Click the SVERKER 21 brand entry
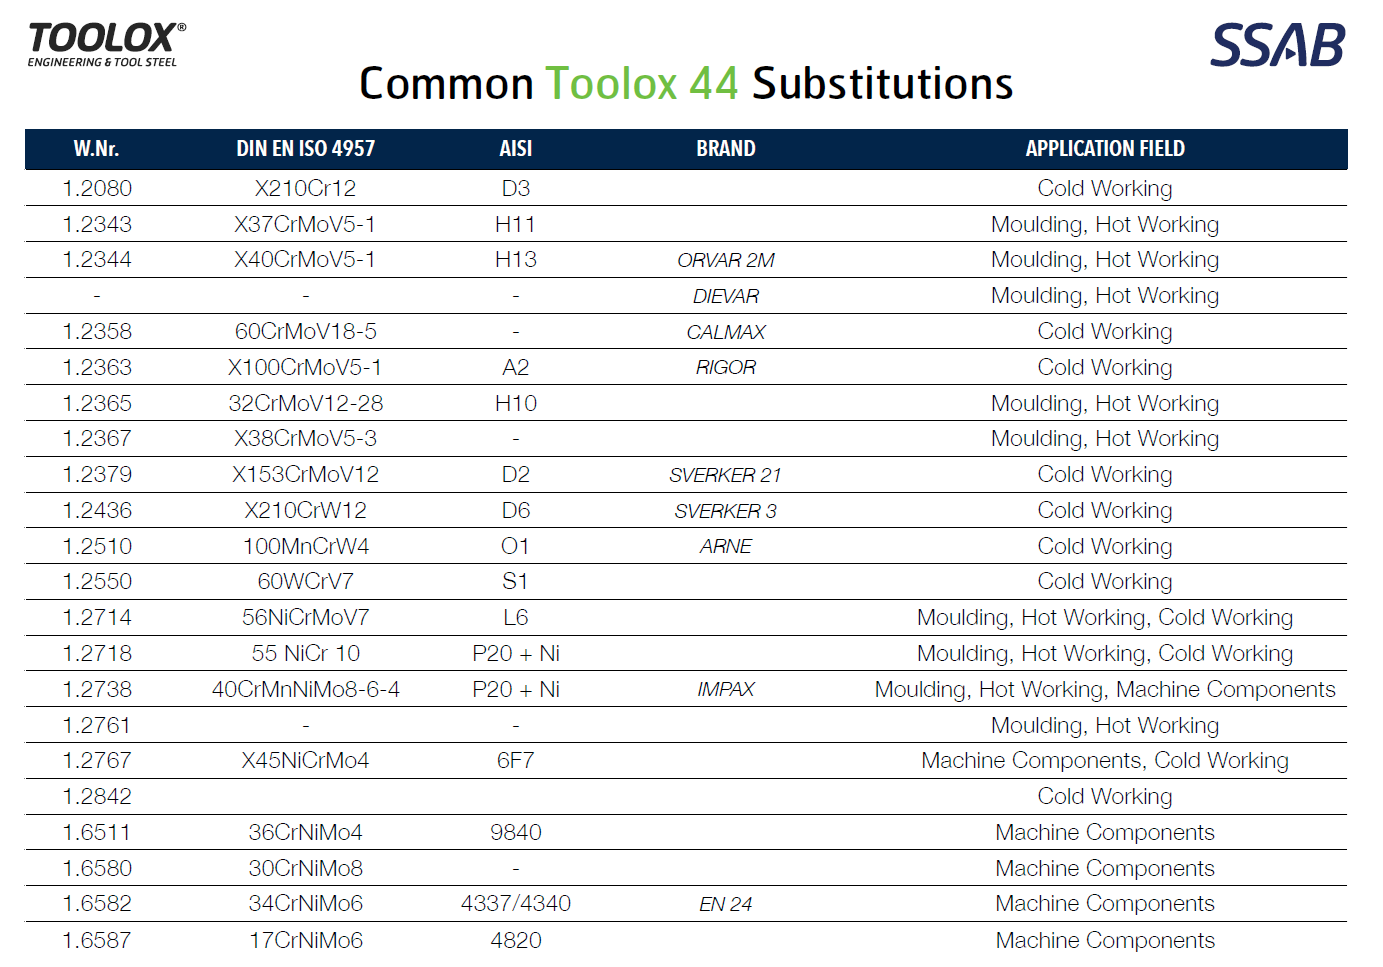Screen dimensions: 1383x967 coord(726,475)
